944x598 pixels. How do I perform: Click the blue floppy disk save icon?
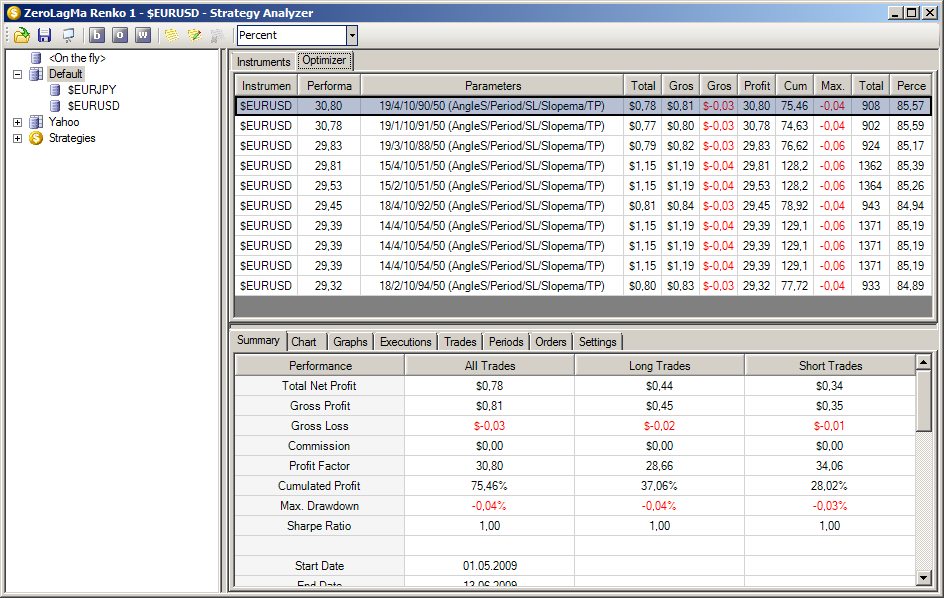point(45,36)
